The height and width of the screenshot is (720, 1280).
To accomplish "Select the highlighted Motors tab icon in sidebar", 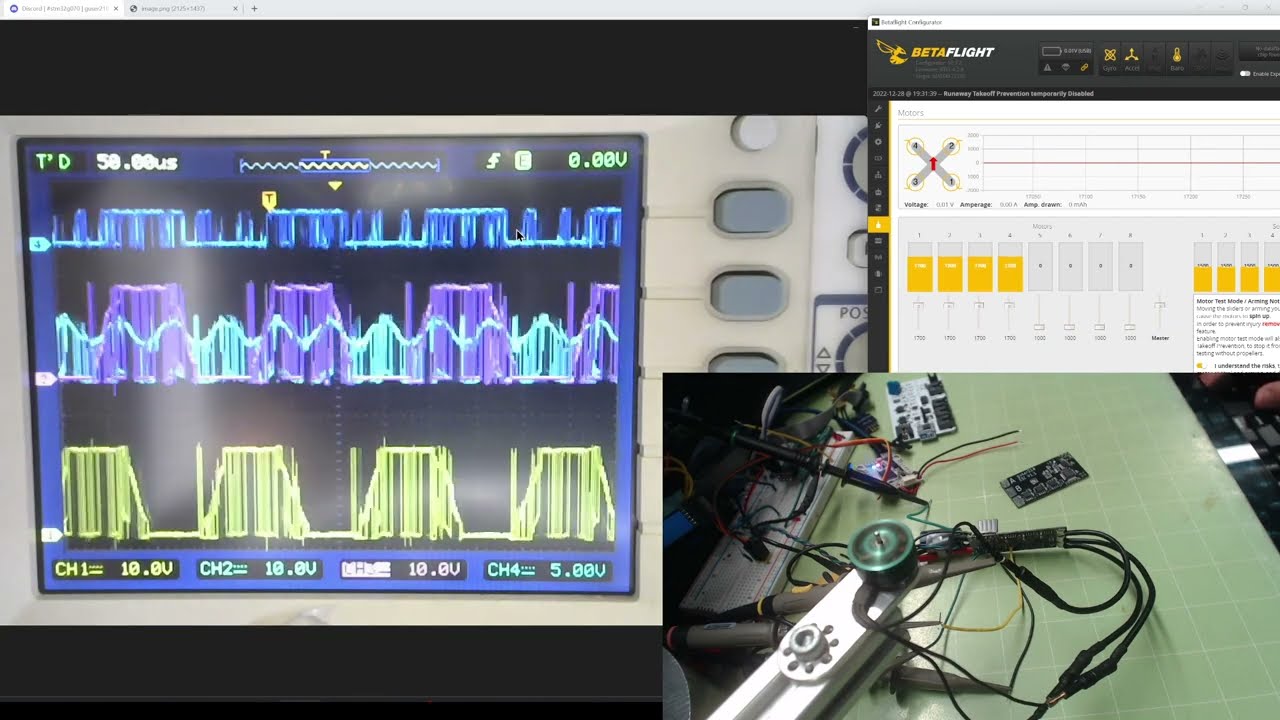I will (878, 224).
